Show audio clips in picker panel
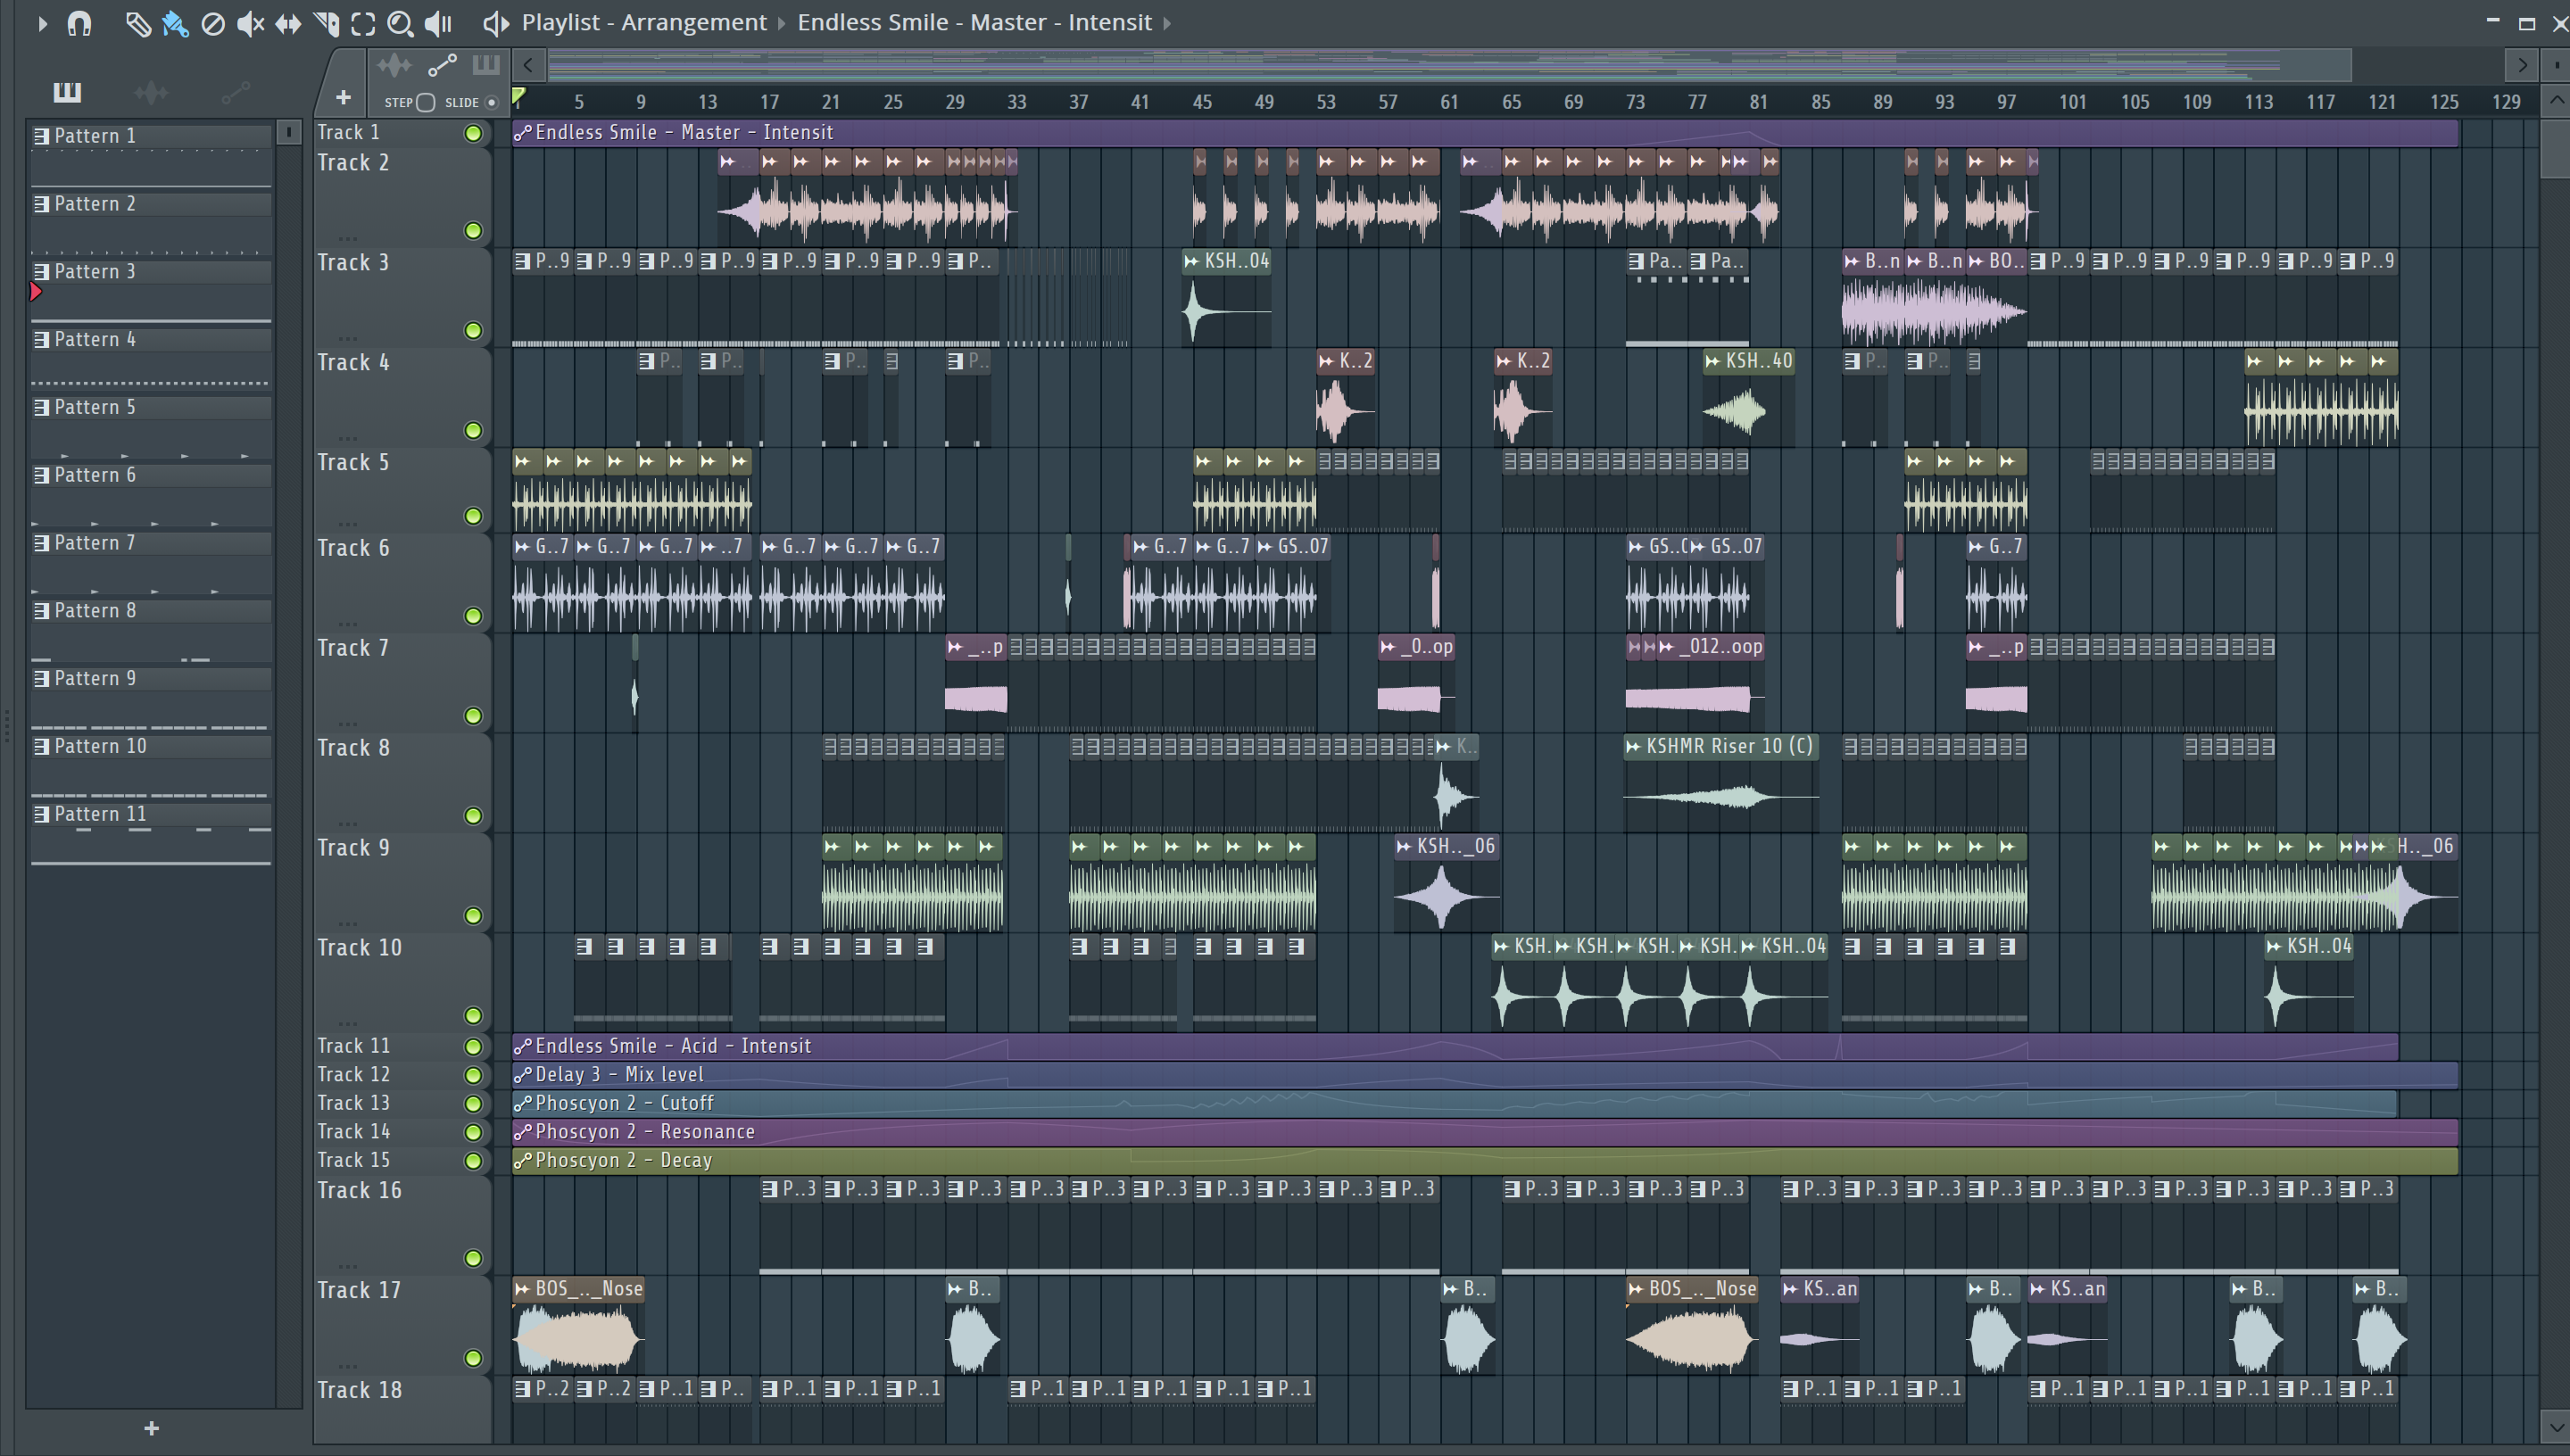The height and width of the screenshot is (1456, 2570). pos(151,93)
